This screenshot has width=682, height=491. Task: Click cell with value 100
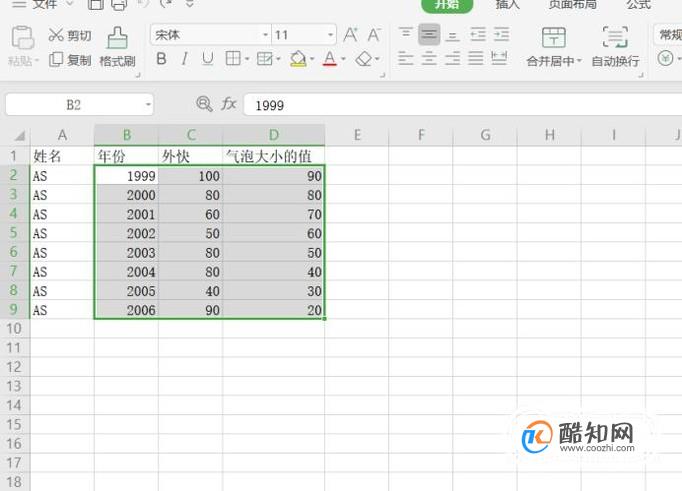pyautogui.click(x=191, y=176)
